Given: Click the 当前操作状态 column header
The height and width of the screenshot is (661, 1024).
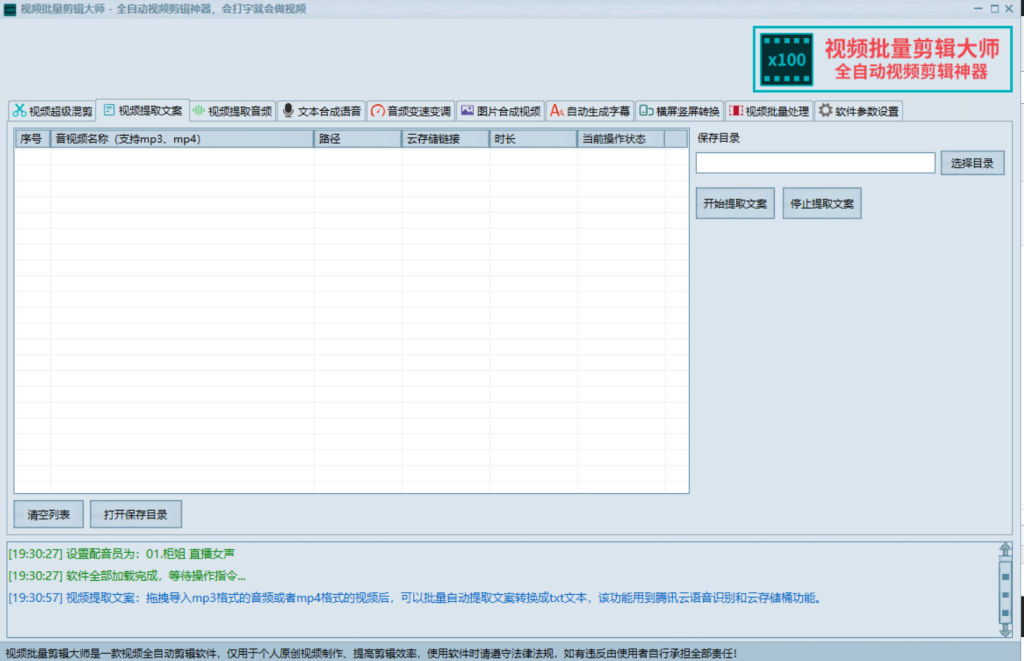Looking at the screenshot, I should pos(621,138).
